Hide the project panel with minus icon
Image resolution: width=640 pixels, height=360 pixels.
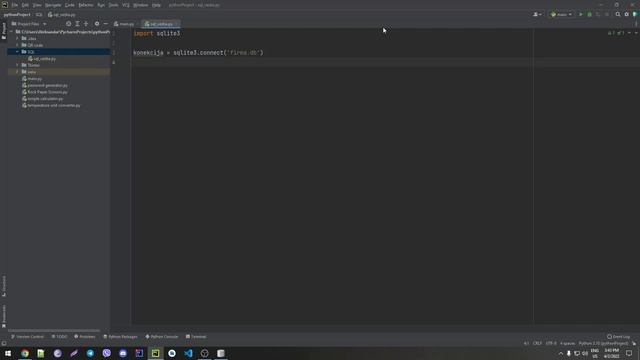click(106, 24)
